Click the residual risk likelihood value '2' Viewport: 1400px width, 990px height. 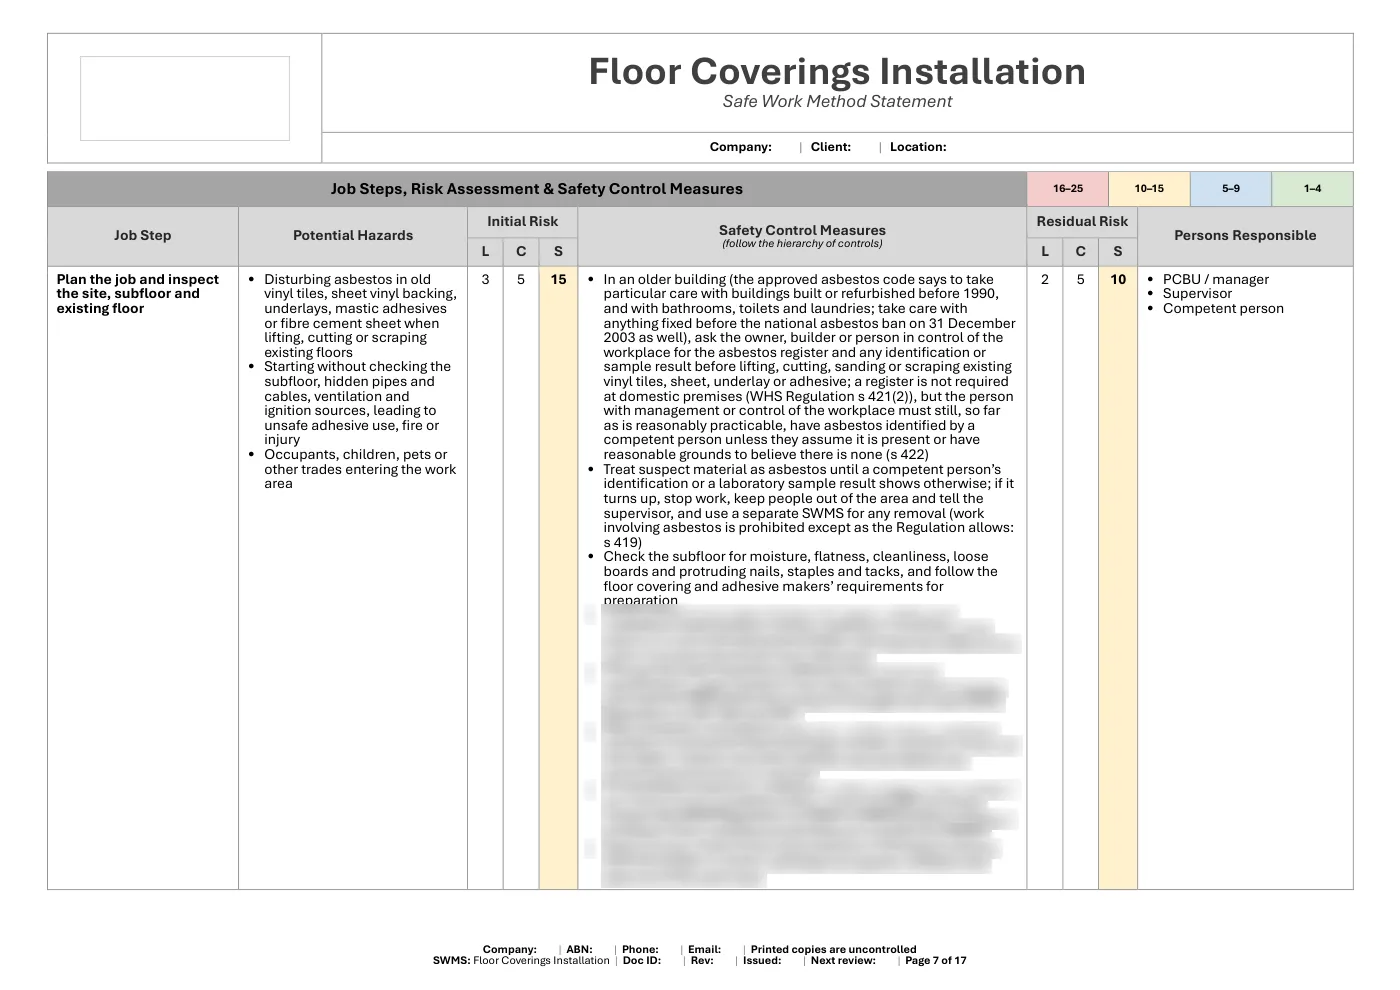point(1045,280)
